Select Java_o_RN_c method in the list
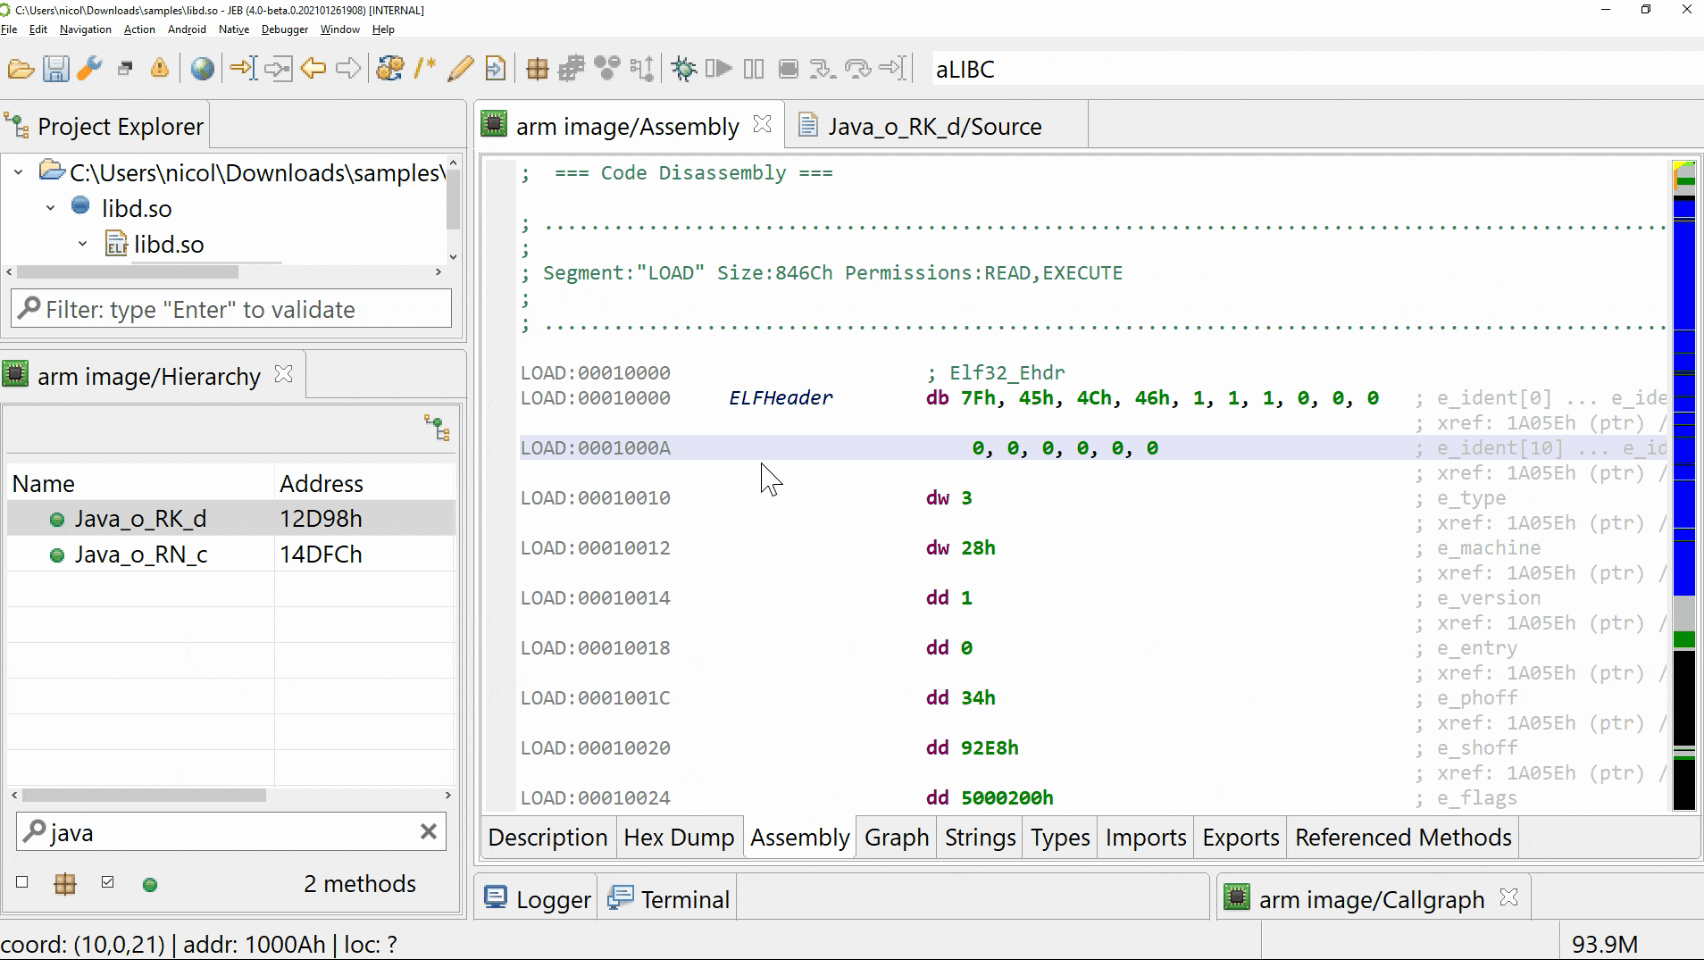Screen dimensions: 1704x960 (141, 554)
